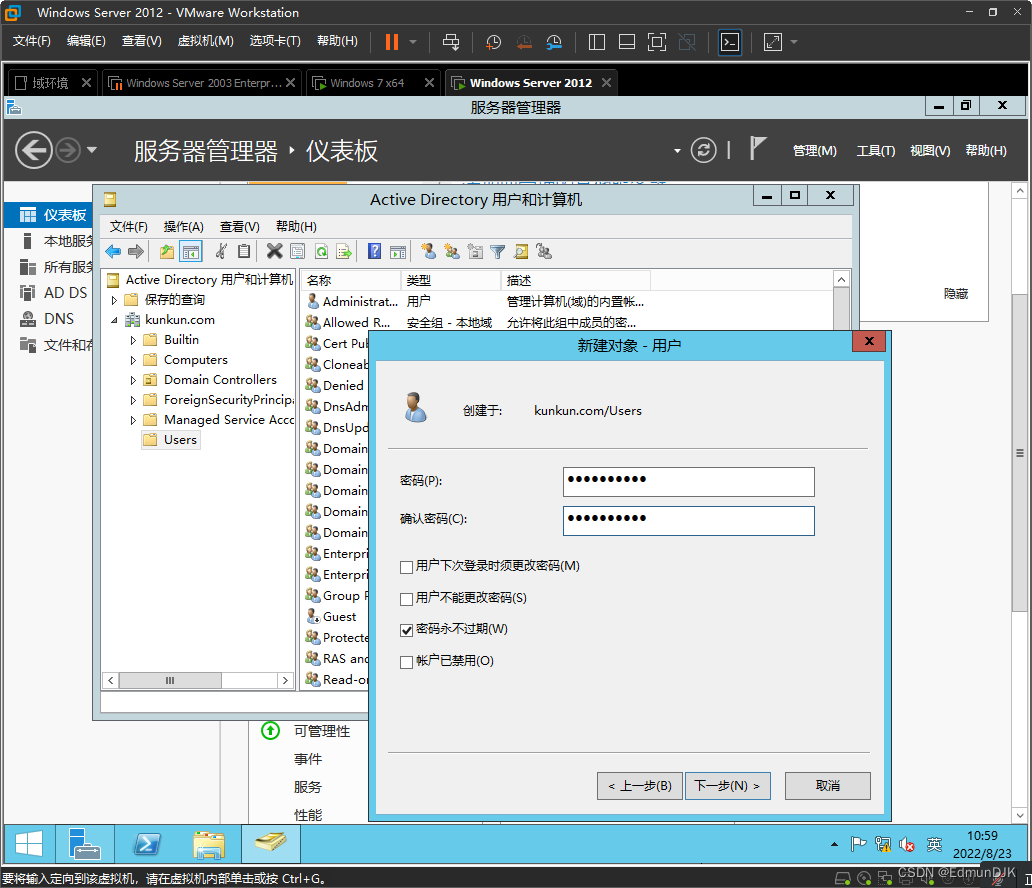Click 下一步(N) next button

pos(727,786)
